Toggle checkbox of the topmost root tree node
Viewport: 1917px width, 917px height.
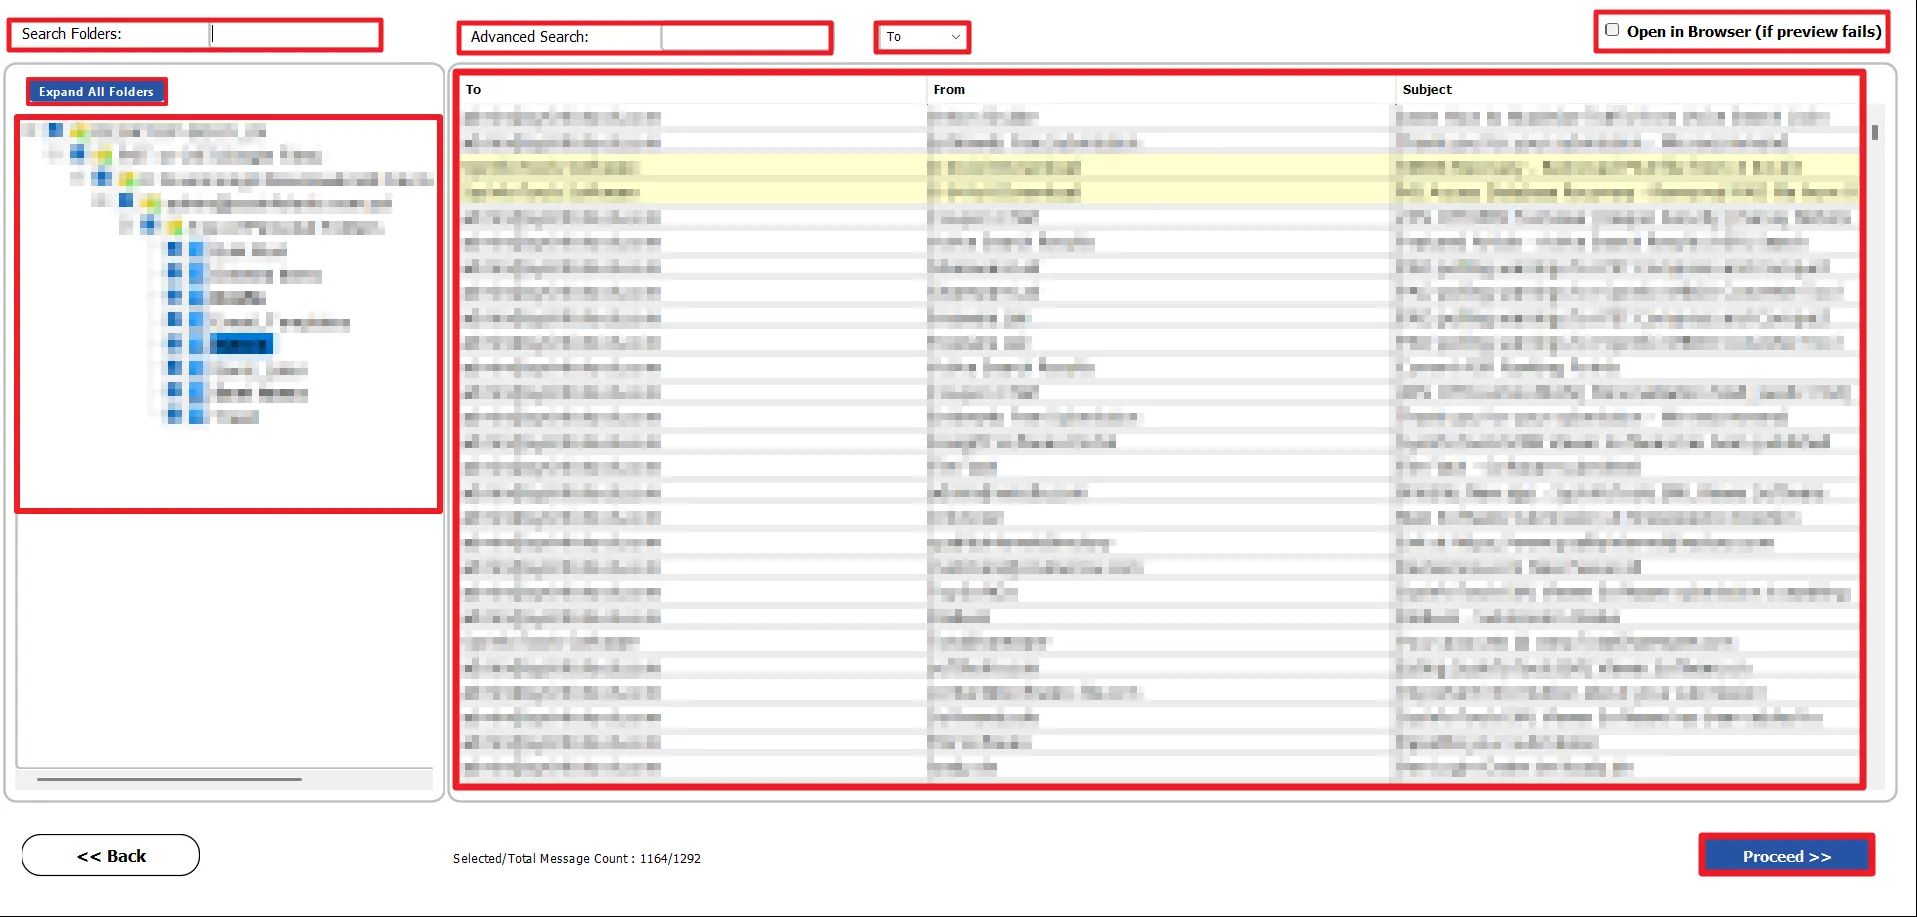pyautogui.click(x=56, y=130)
